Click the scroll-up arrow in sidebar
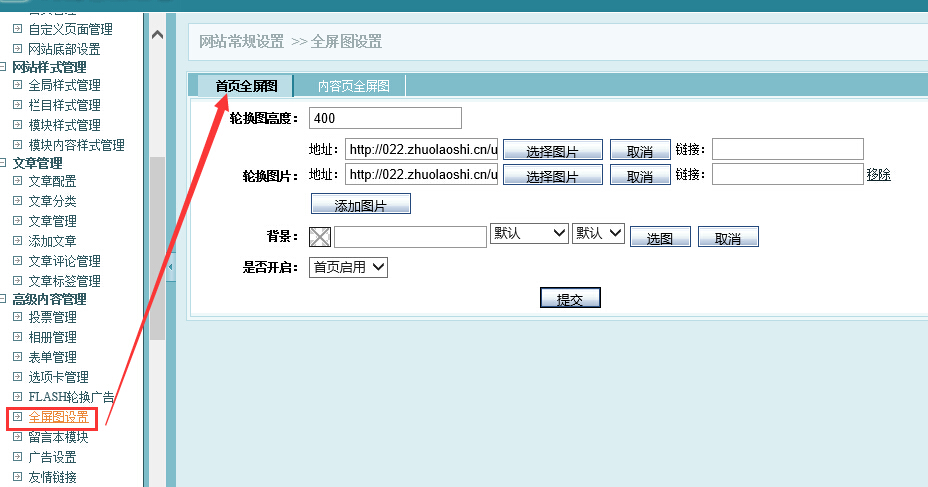928x487 pixels. [x=157, y=35]
